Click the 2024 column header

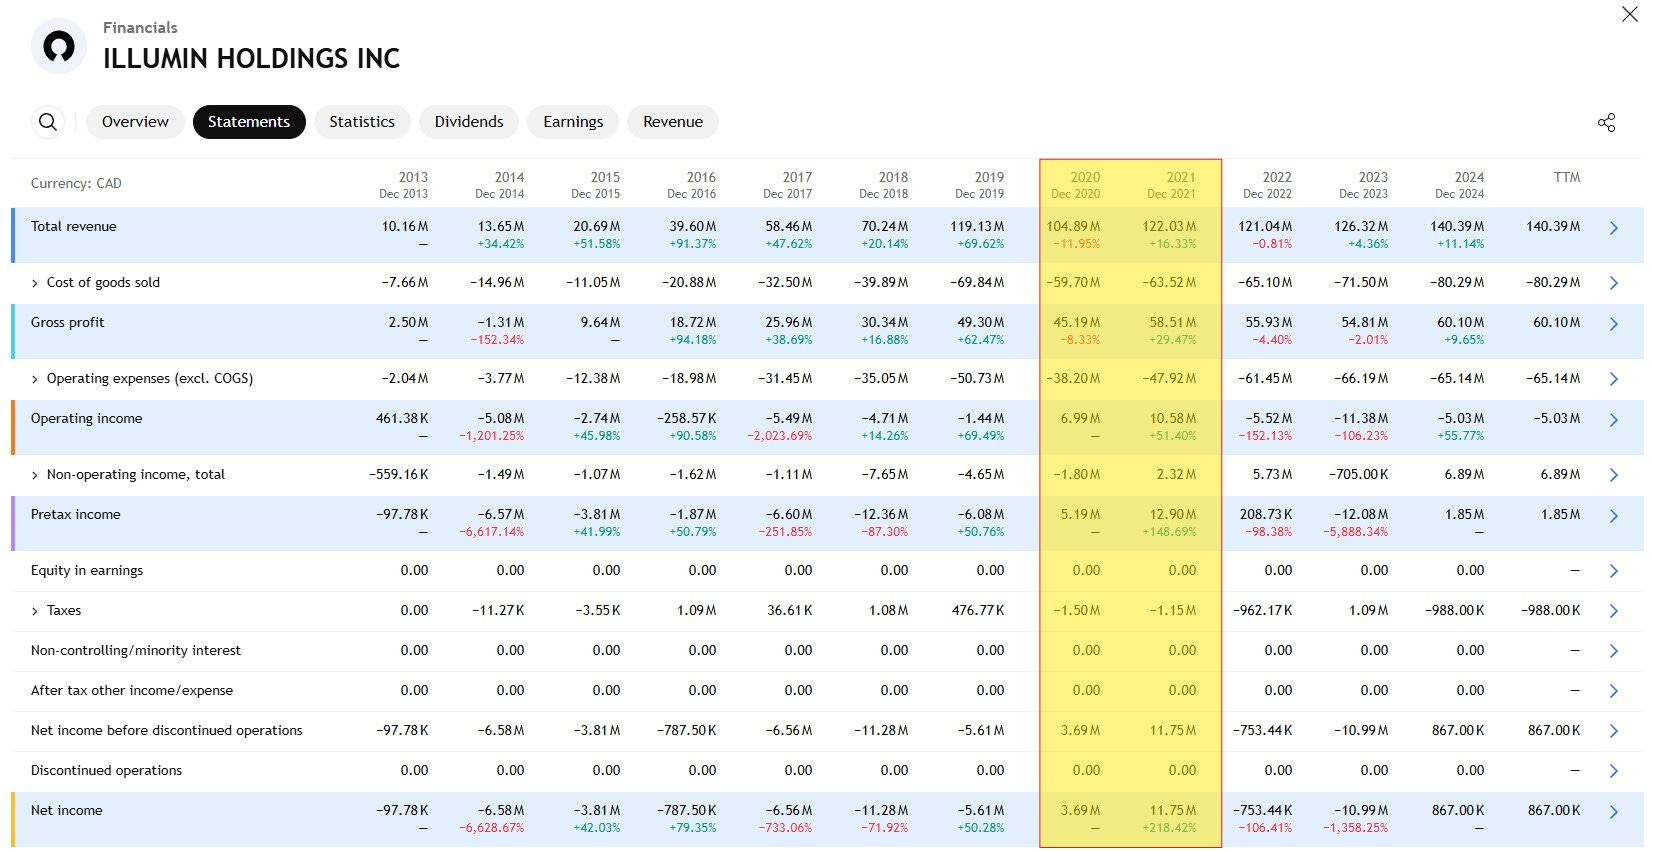[x=1460, y=185]
